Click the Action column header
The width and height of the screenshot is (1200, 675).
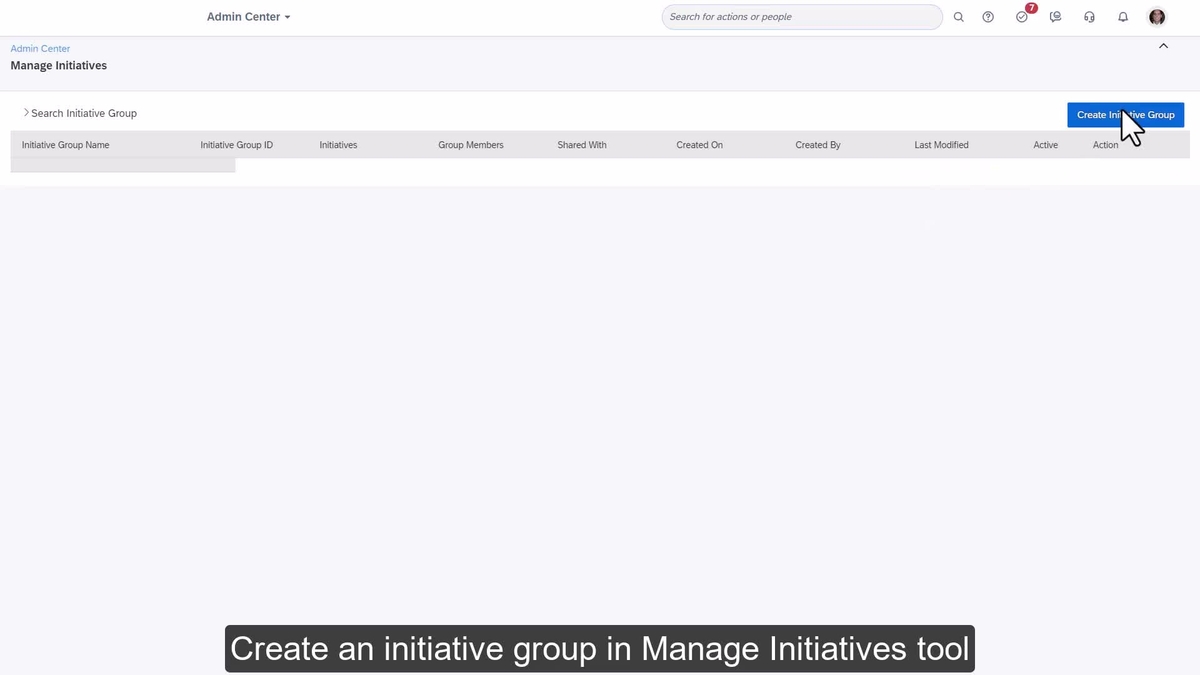(x=1105, y=145)
